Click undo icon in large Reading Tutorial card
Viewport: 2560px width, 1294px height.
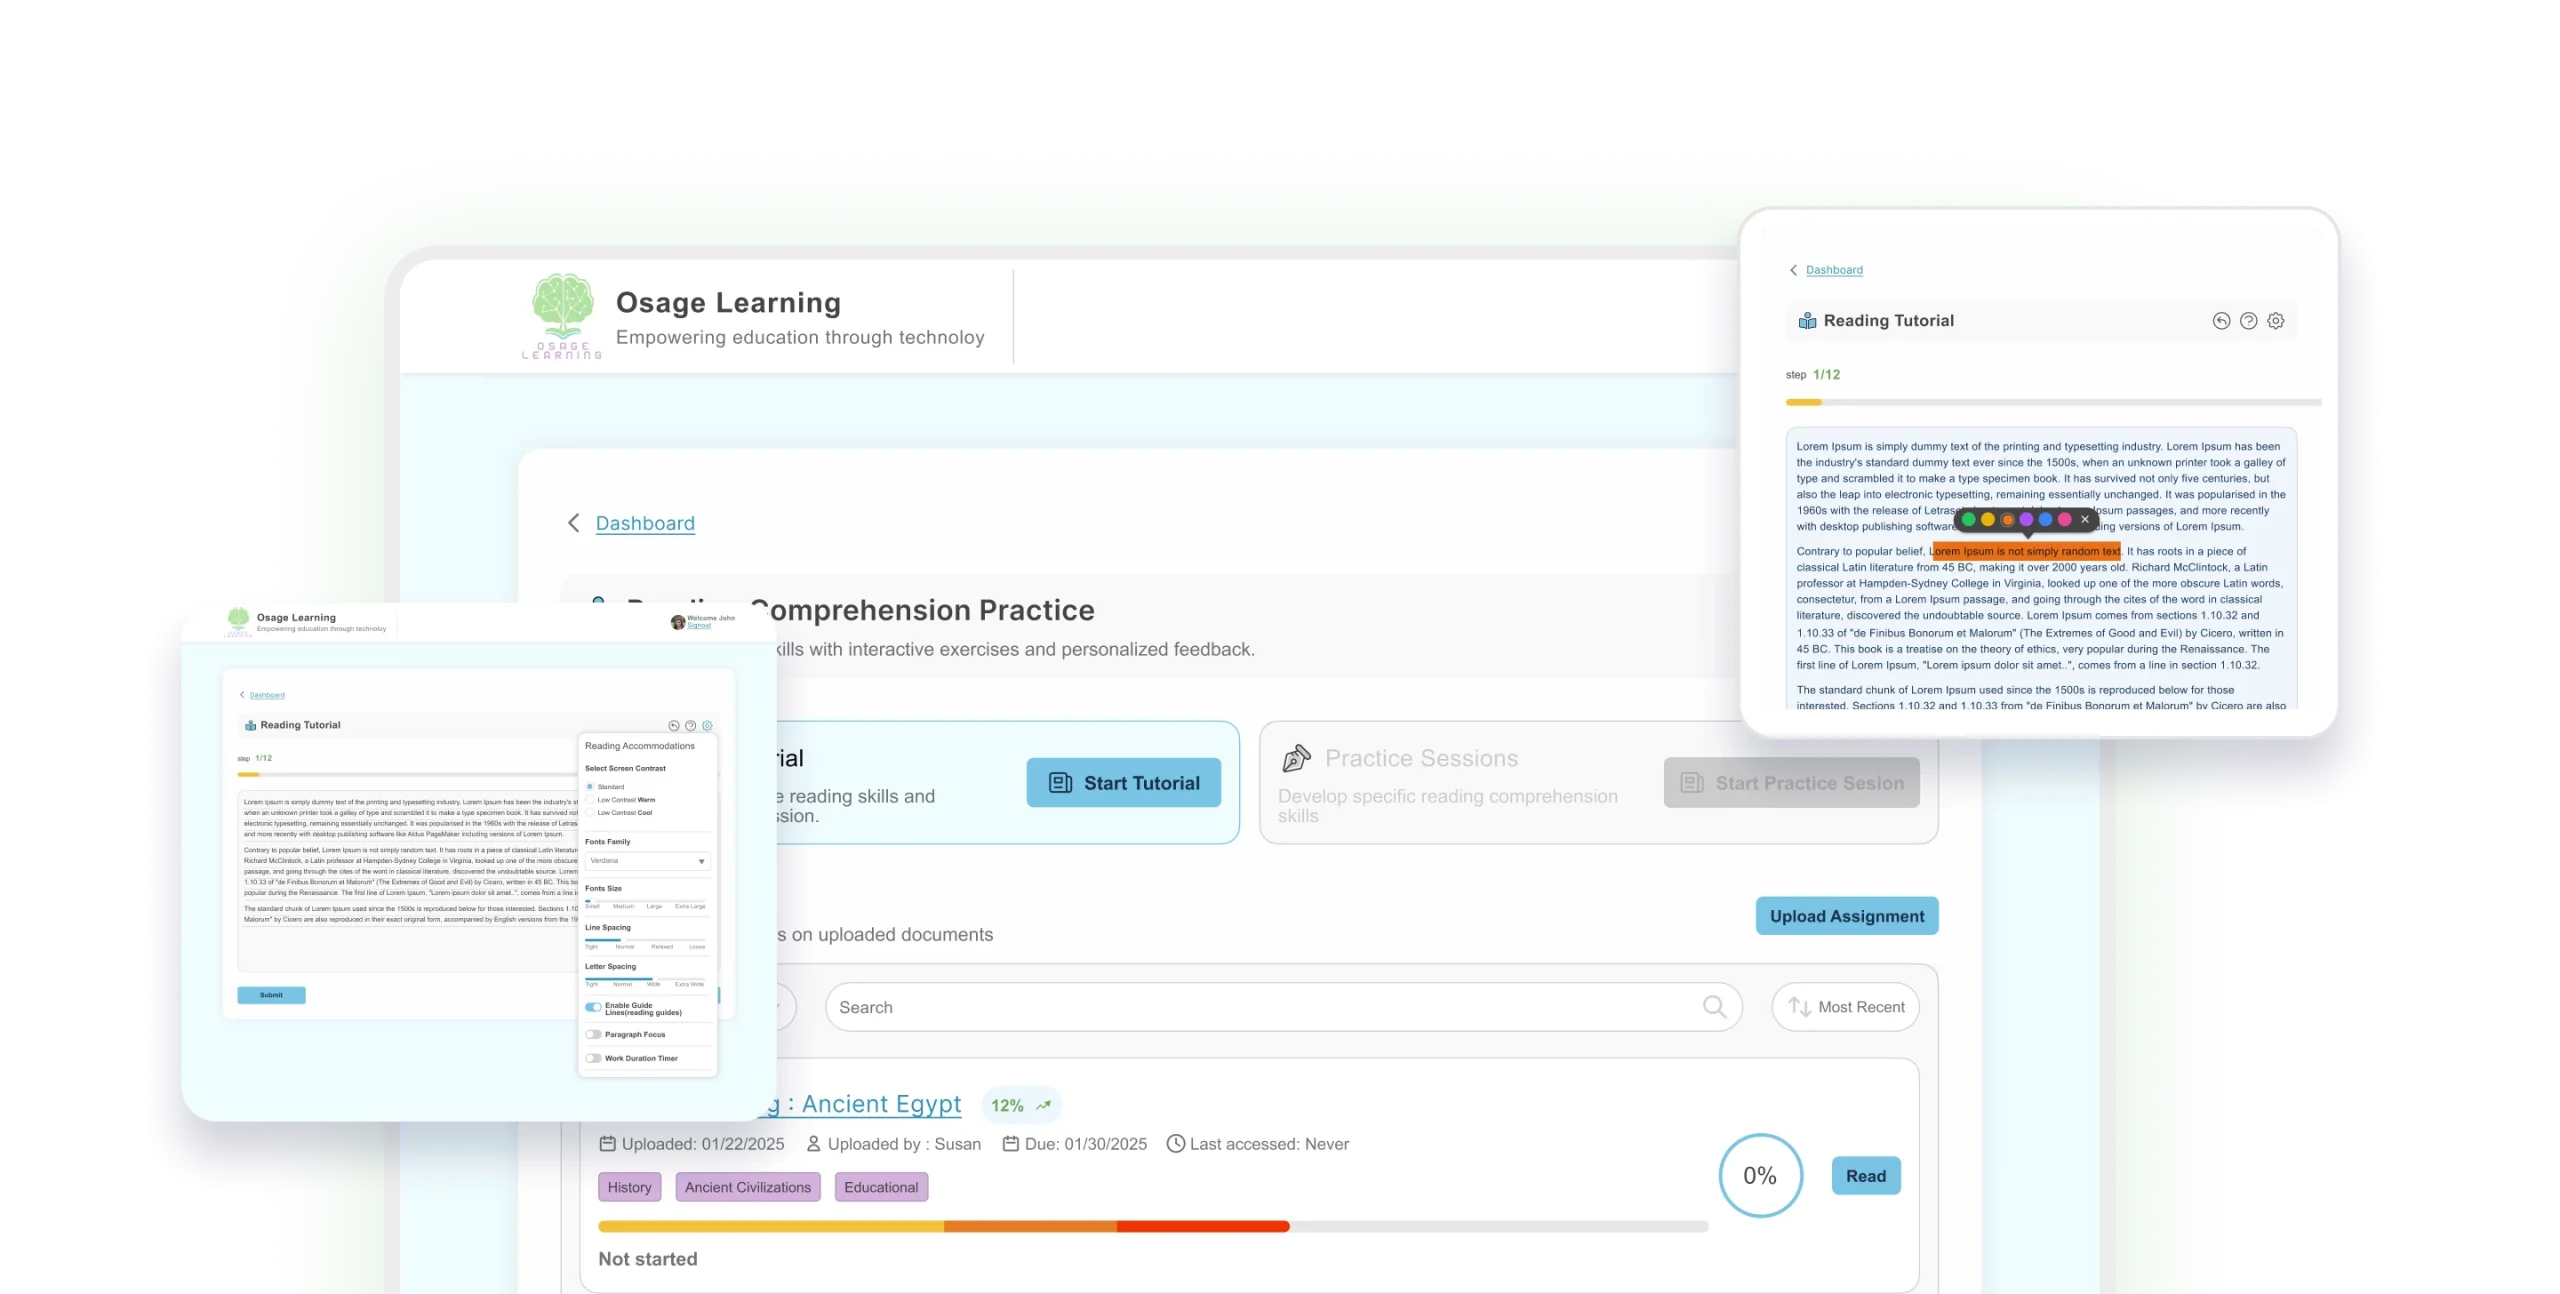pyautogui.click(x=2221, y=321)
